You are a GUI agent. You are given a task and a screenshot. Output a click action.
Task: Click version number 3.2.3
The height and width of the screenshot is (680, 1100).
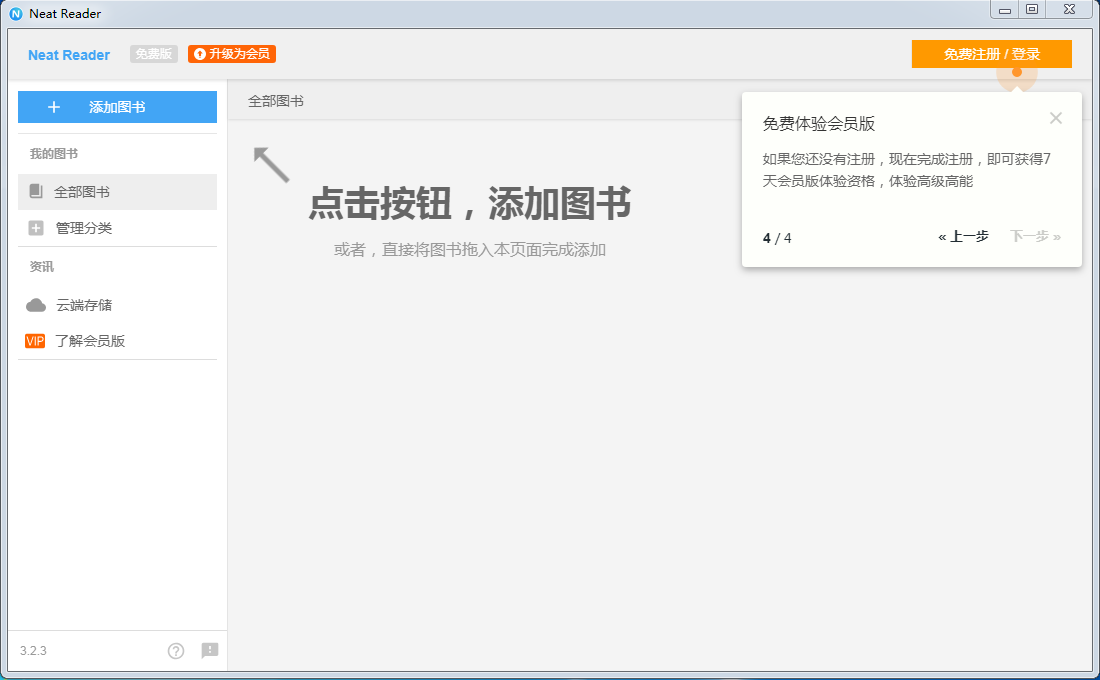pyautogui.click(x=33, y=651)
